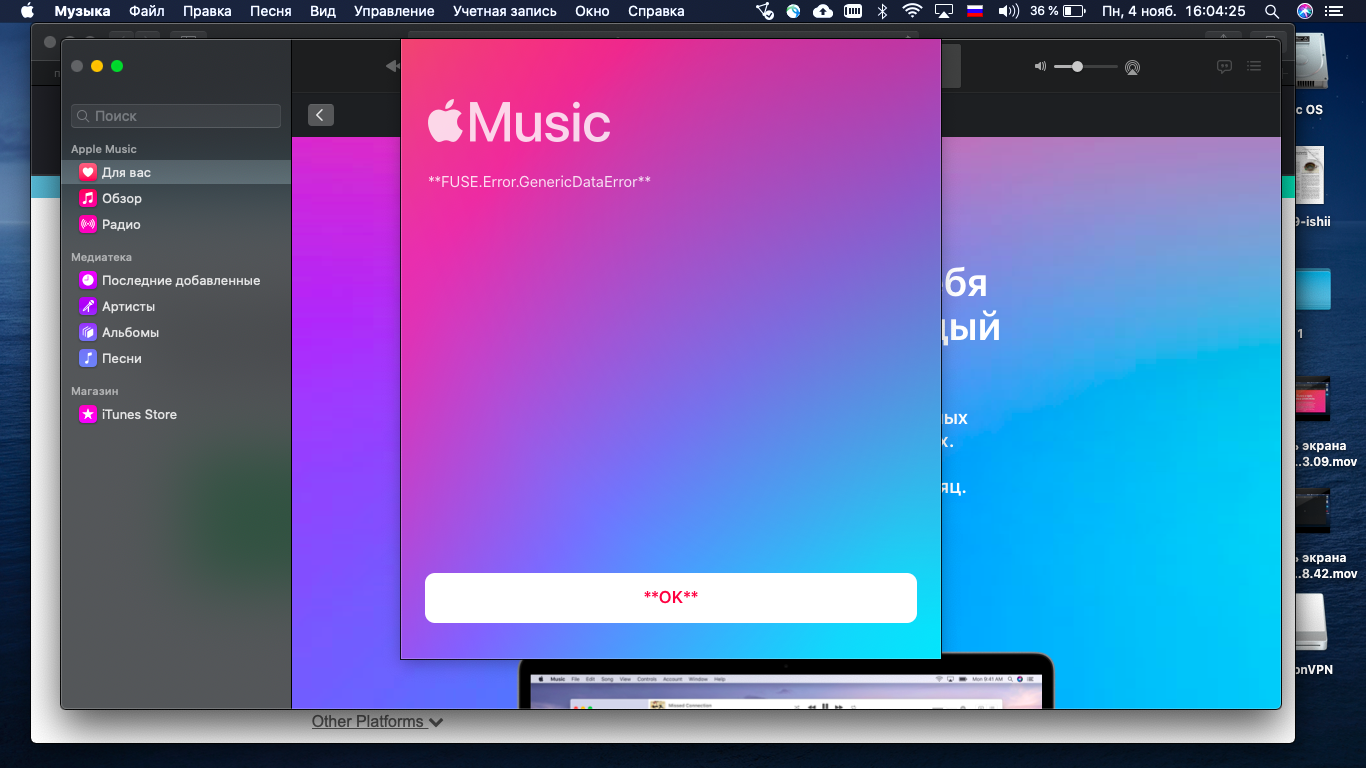Open the 'Артисты' microphone icon

pos(88,306)
